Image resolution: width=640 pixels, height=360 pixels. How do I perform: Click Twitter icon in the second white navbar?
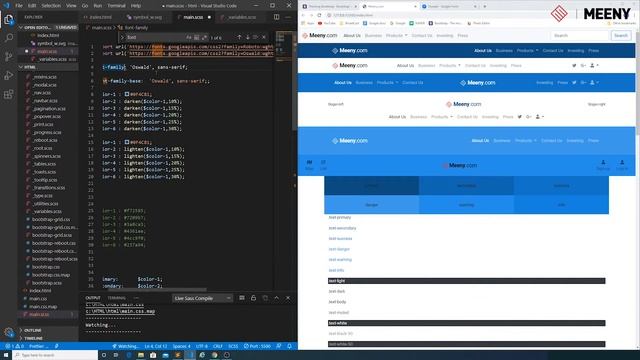(574, 66)
